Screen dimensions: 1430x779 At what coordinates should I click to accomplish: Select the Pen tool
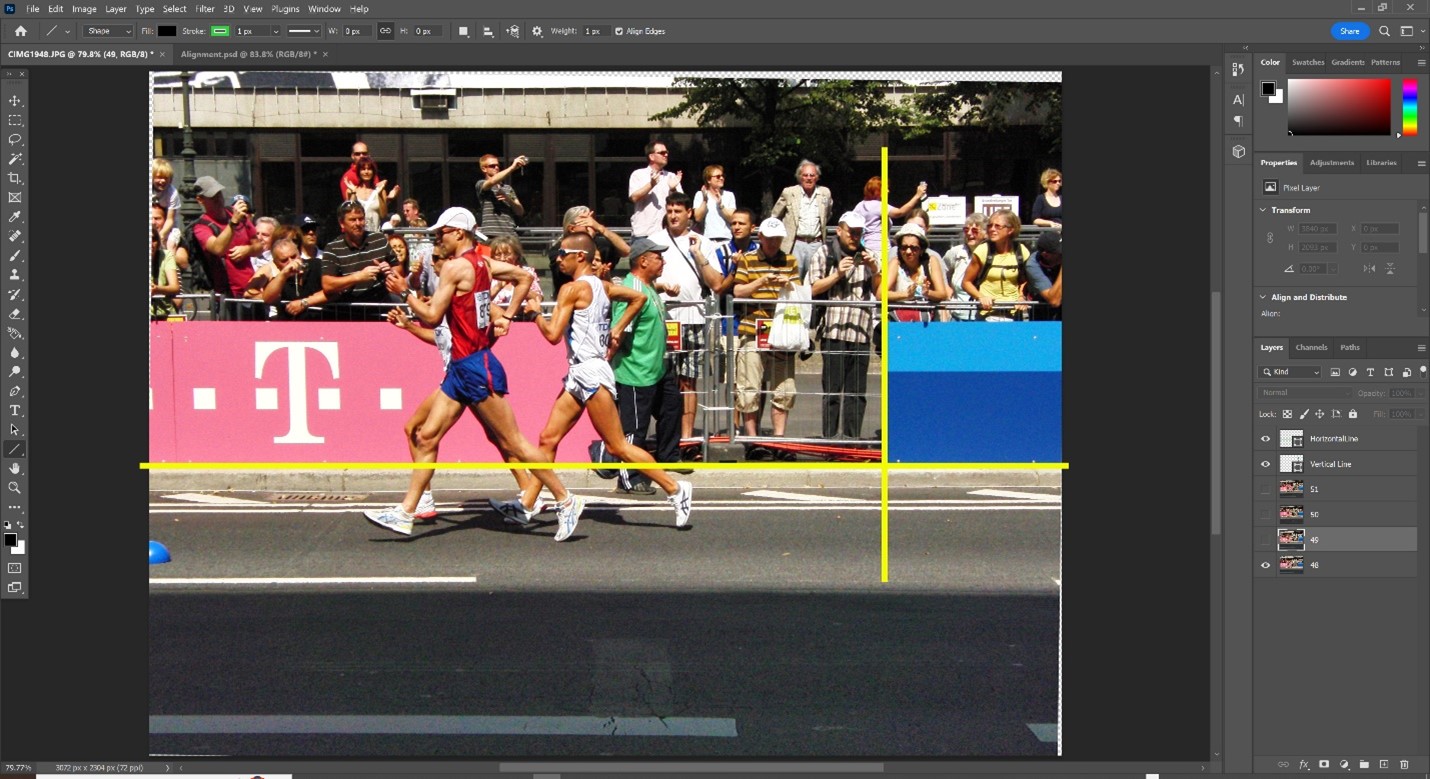click(15, 391)
